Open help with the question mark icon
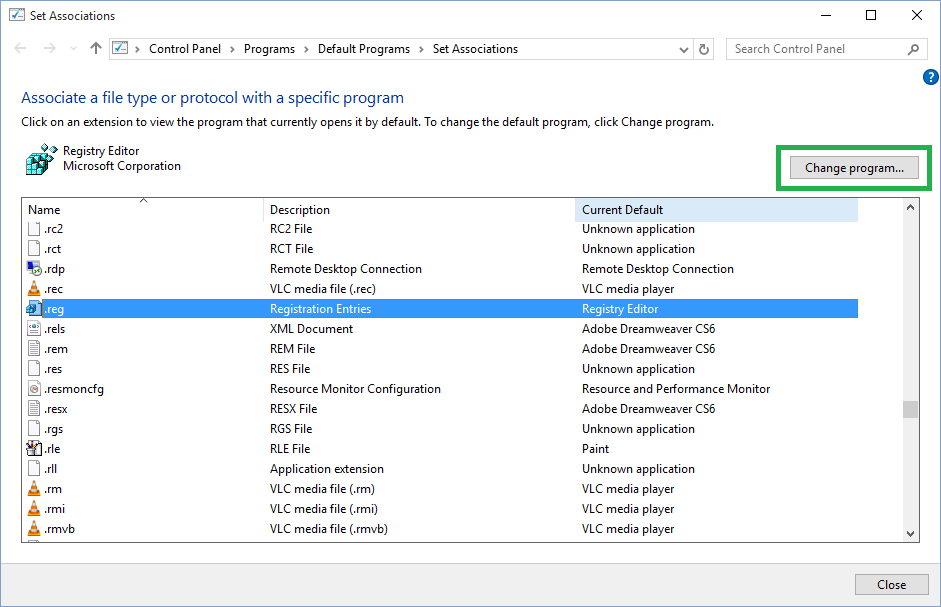 (x=930, y=77)
